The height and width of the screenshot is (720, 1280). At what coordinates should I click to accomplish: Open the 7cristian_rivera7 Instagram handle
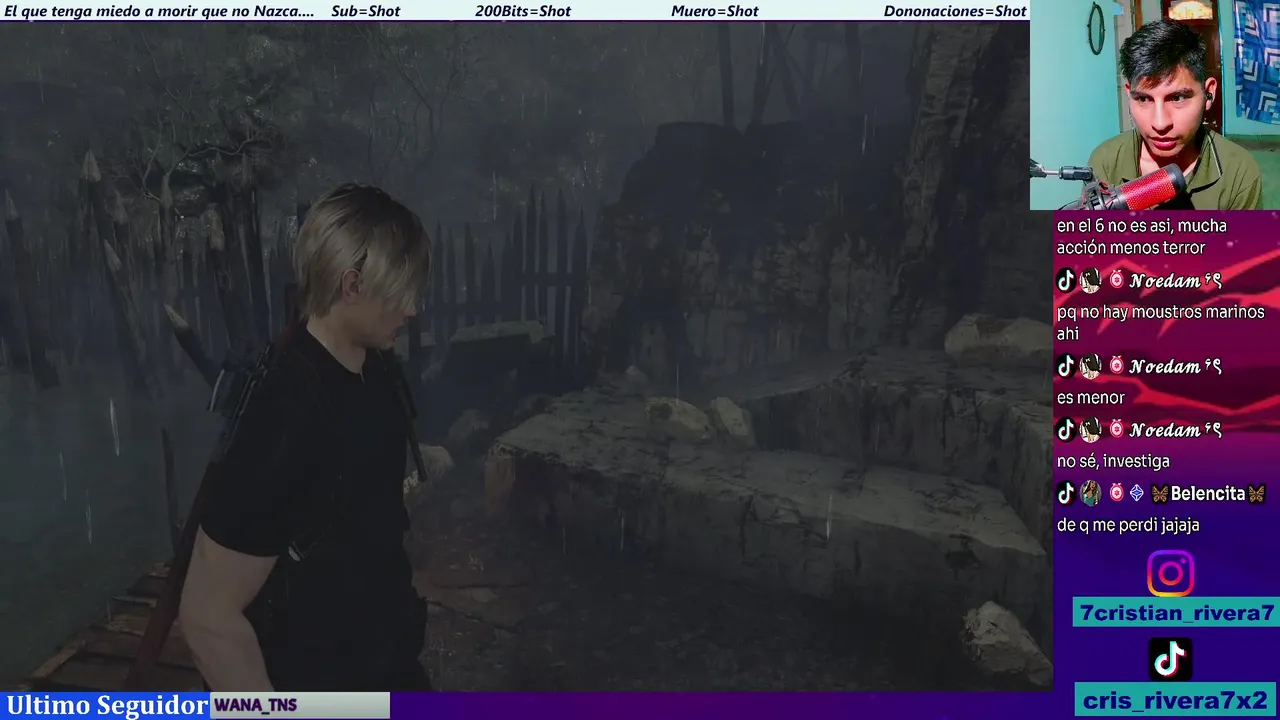coord(1177,613)
